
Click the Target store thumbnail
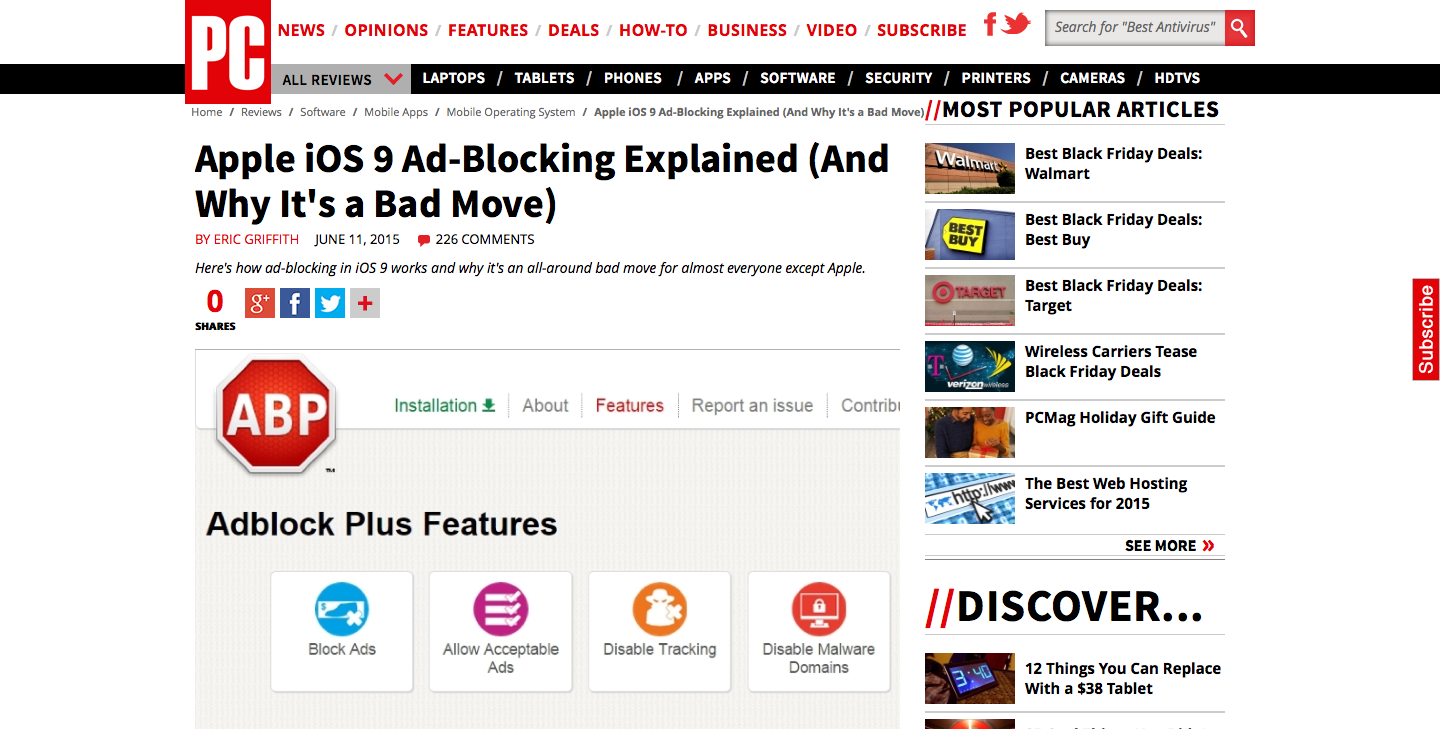pyautogui.click(x=970, y=300)
